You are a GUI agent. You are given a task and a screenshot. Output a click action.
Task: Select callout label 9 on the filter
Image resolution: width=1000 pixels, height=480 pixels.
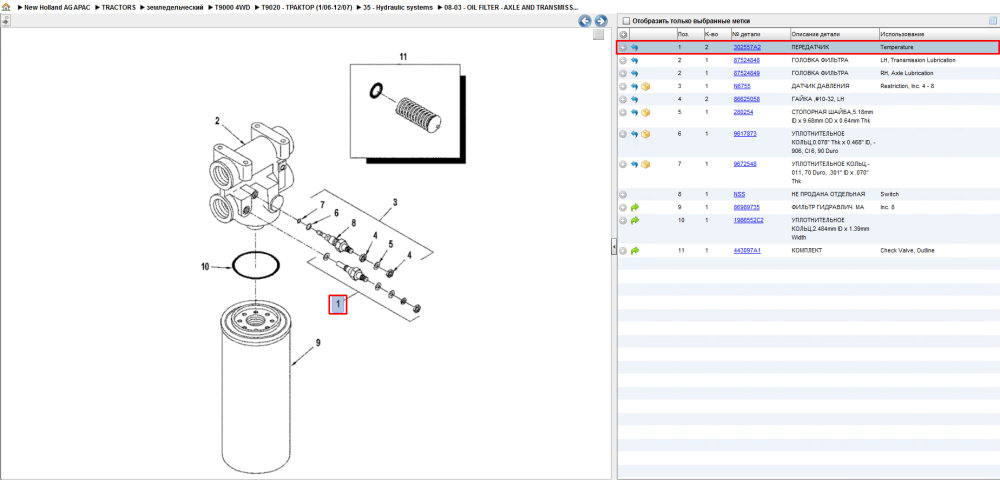pos(318,343)
